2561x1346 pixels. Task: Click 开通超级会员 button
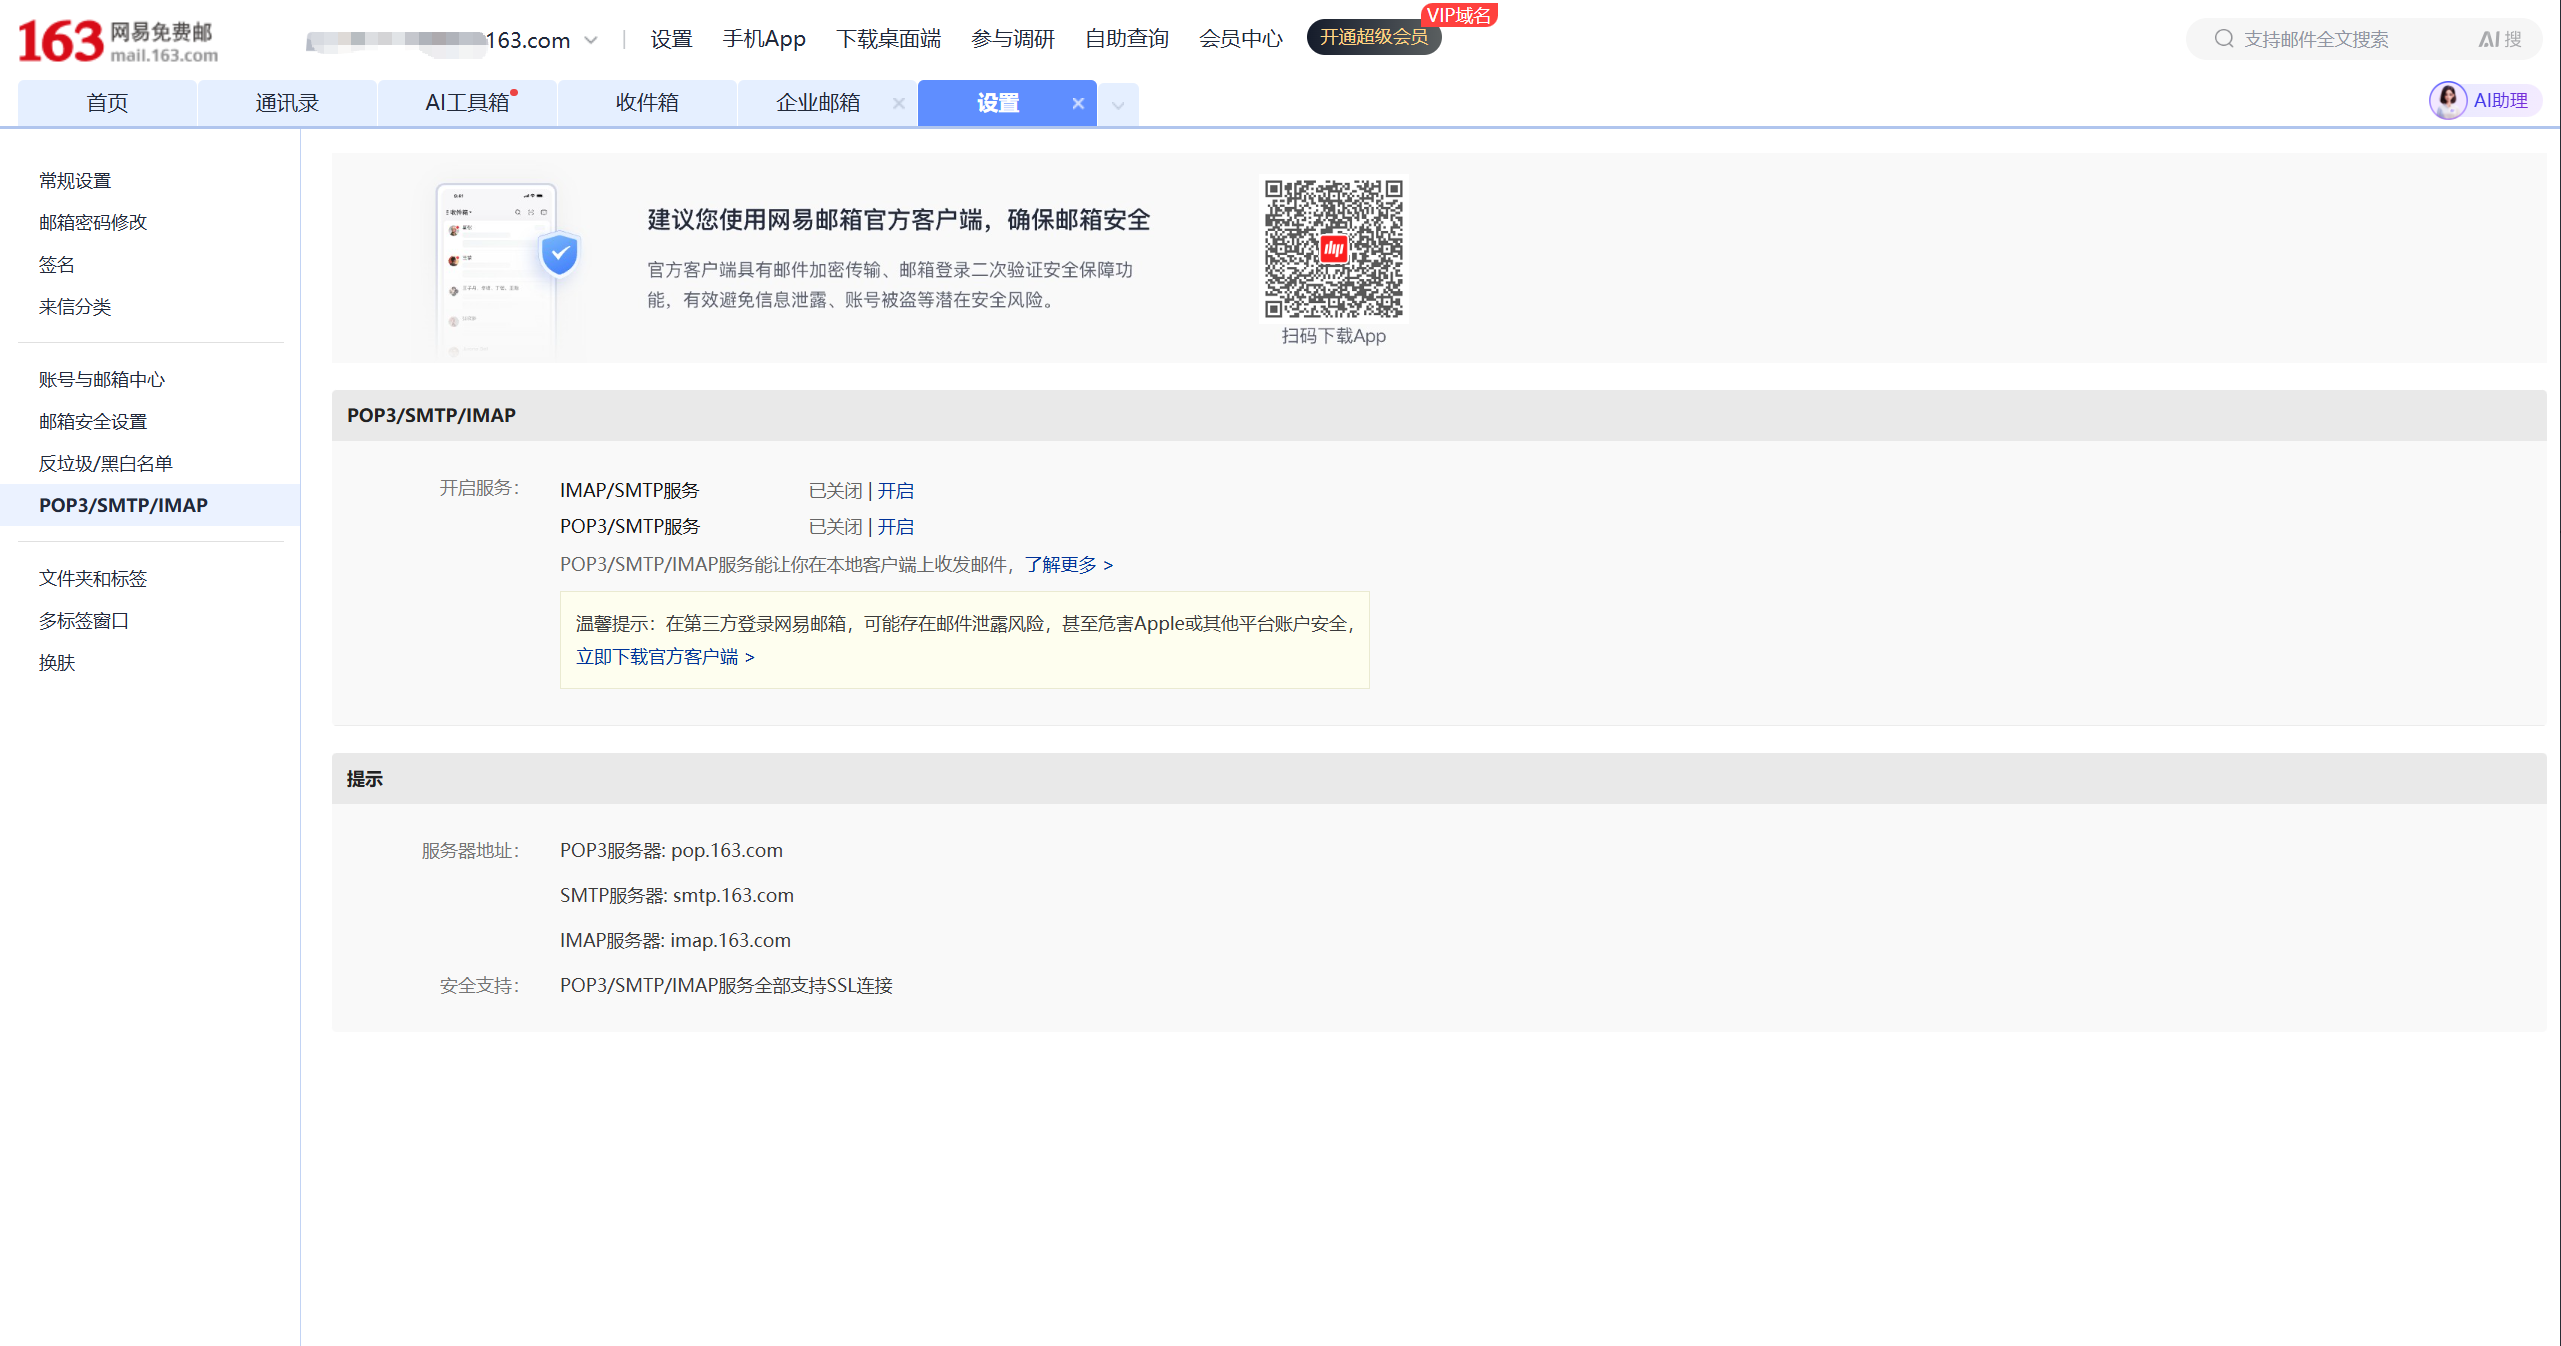(x=1374, y=37)
